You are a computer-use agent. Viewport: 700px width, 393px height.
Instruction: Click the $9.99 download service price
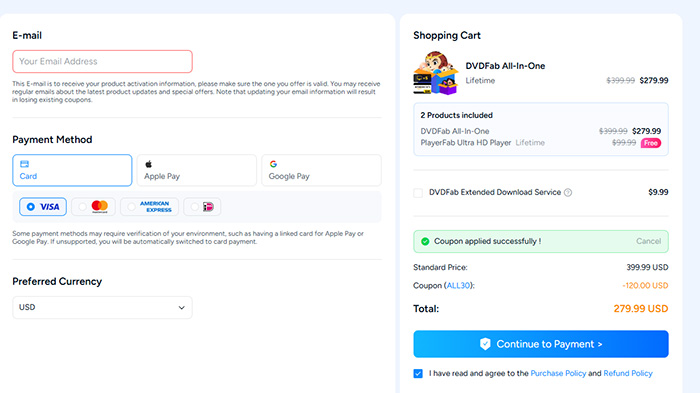click(658, 192)
